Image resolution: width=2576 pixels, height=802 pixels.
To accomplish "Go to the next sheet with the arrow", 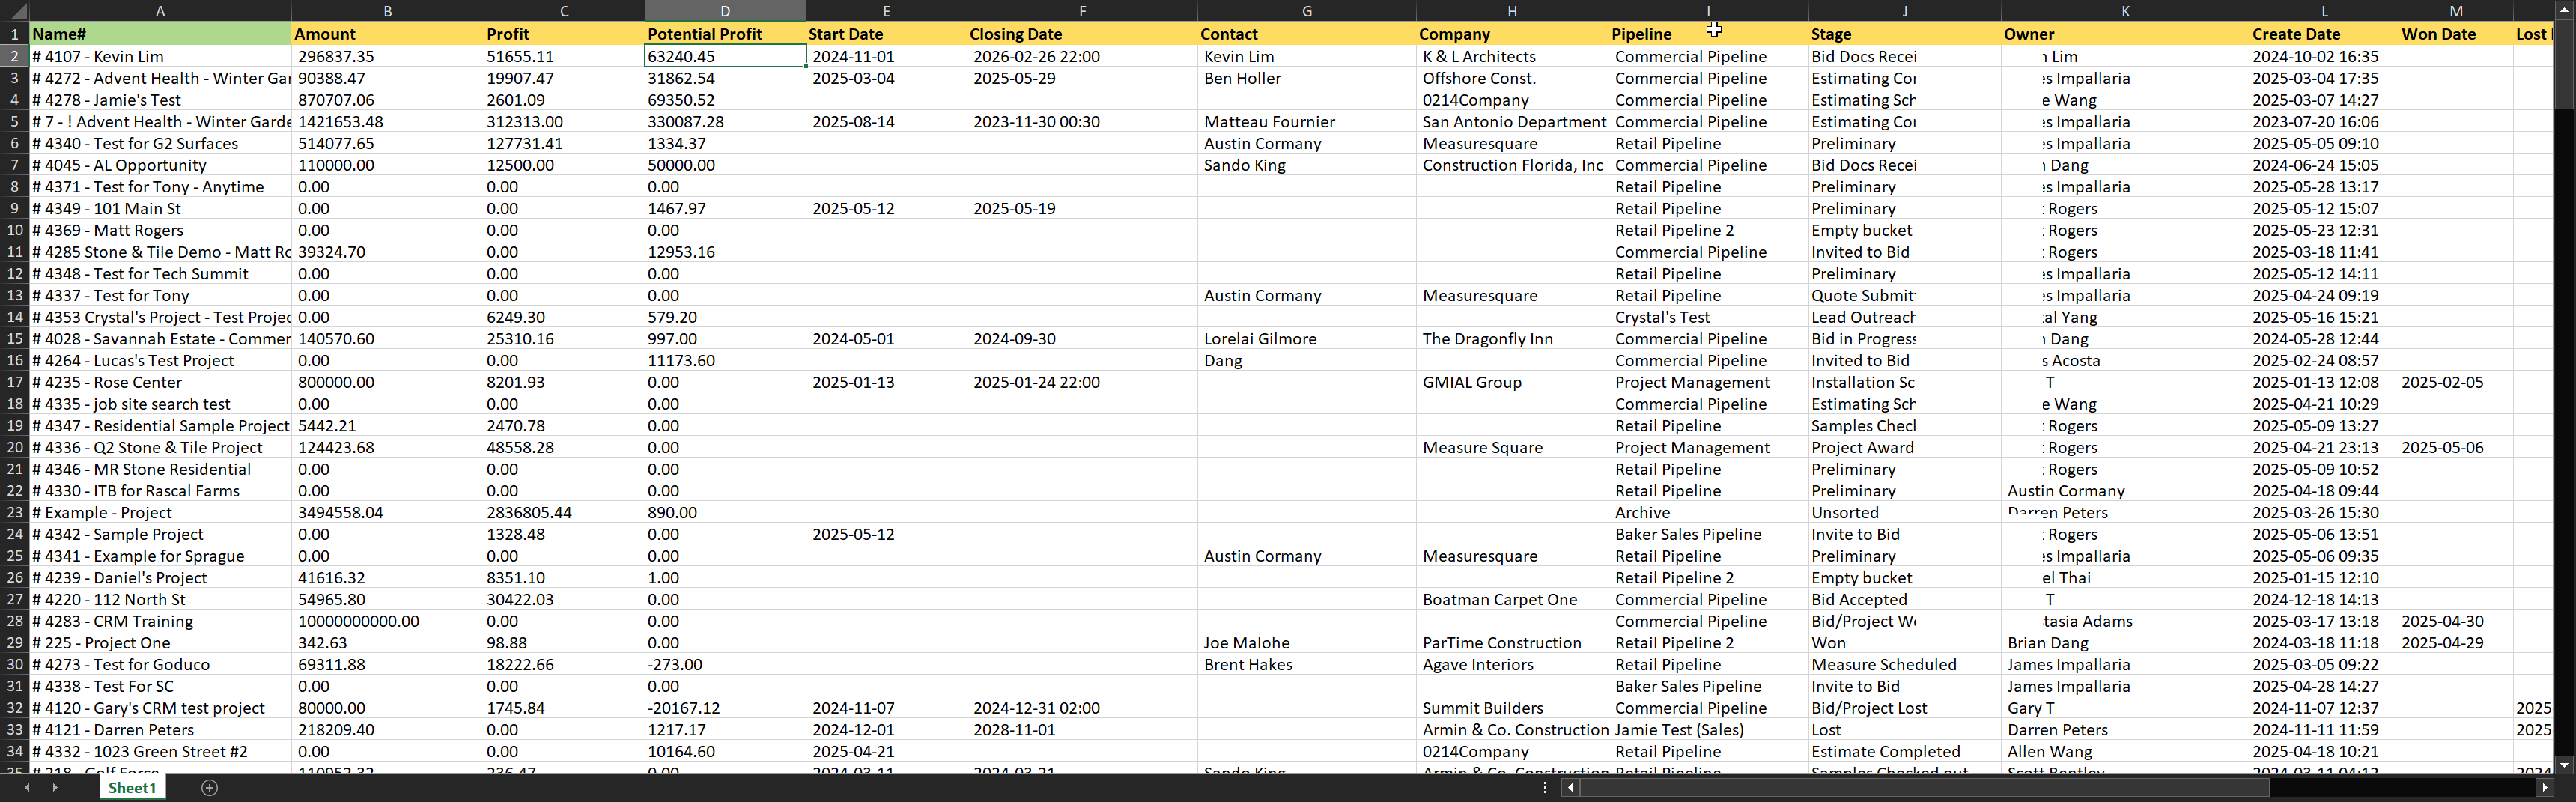I will pos(55,788).
